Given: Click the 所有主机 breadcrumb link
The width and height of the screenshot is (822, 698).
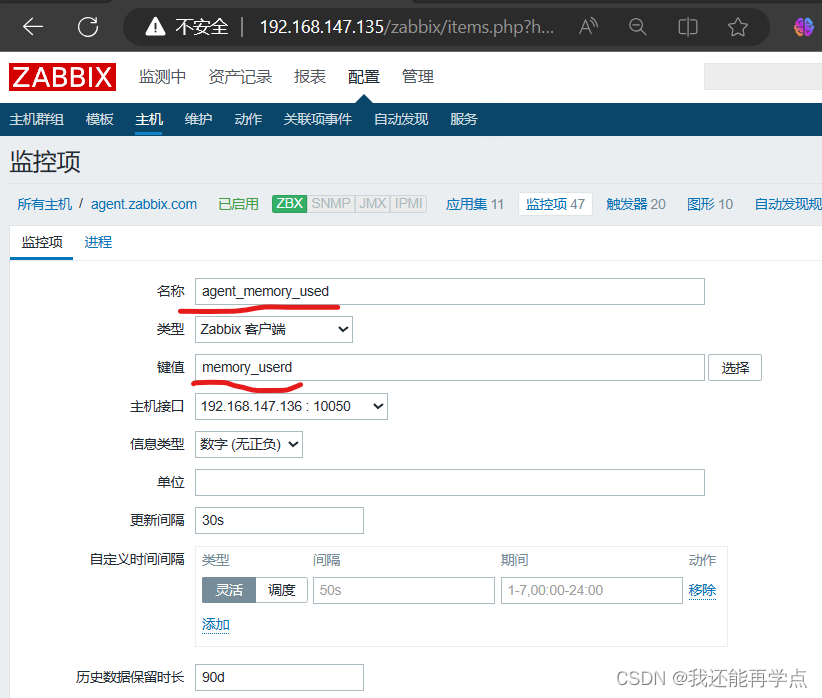Looking at the screenshot, I should (x=45, y=204).
